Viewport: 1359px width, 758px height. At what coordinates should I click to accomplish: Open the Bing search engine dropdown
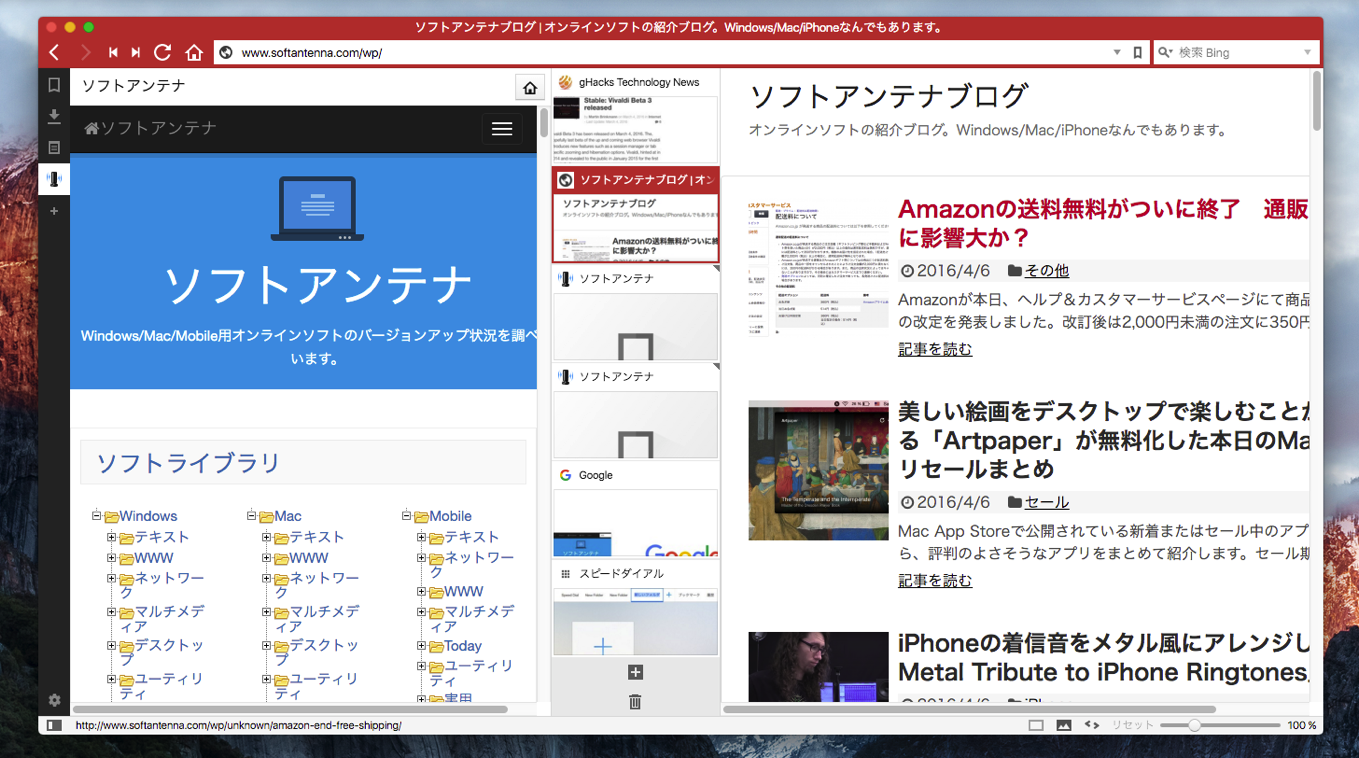pos(1307,52)
